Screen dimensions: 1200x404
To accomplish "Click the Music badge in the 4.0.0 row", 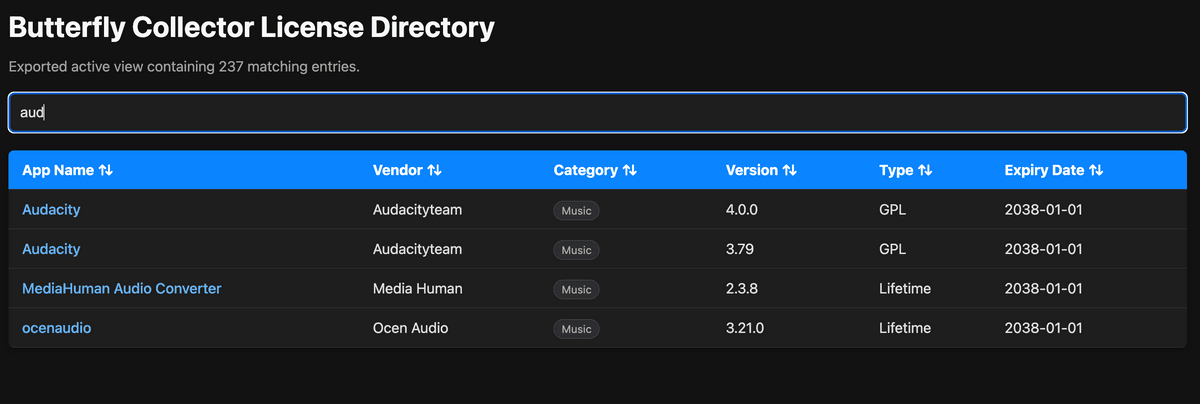I will point(576,210).
